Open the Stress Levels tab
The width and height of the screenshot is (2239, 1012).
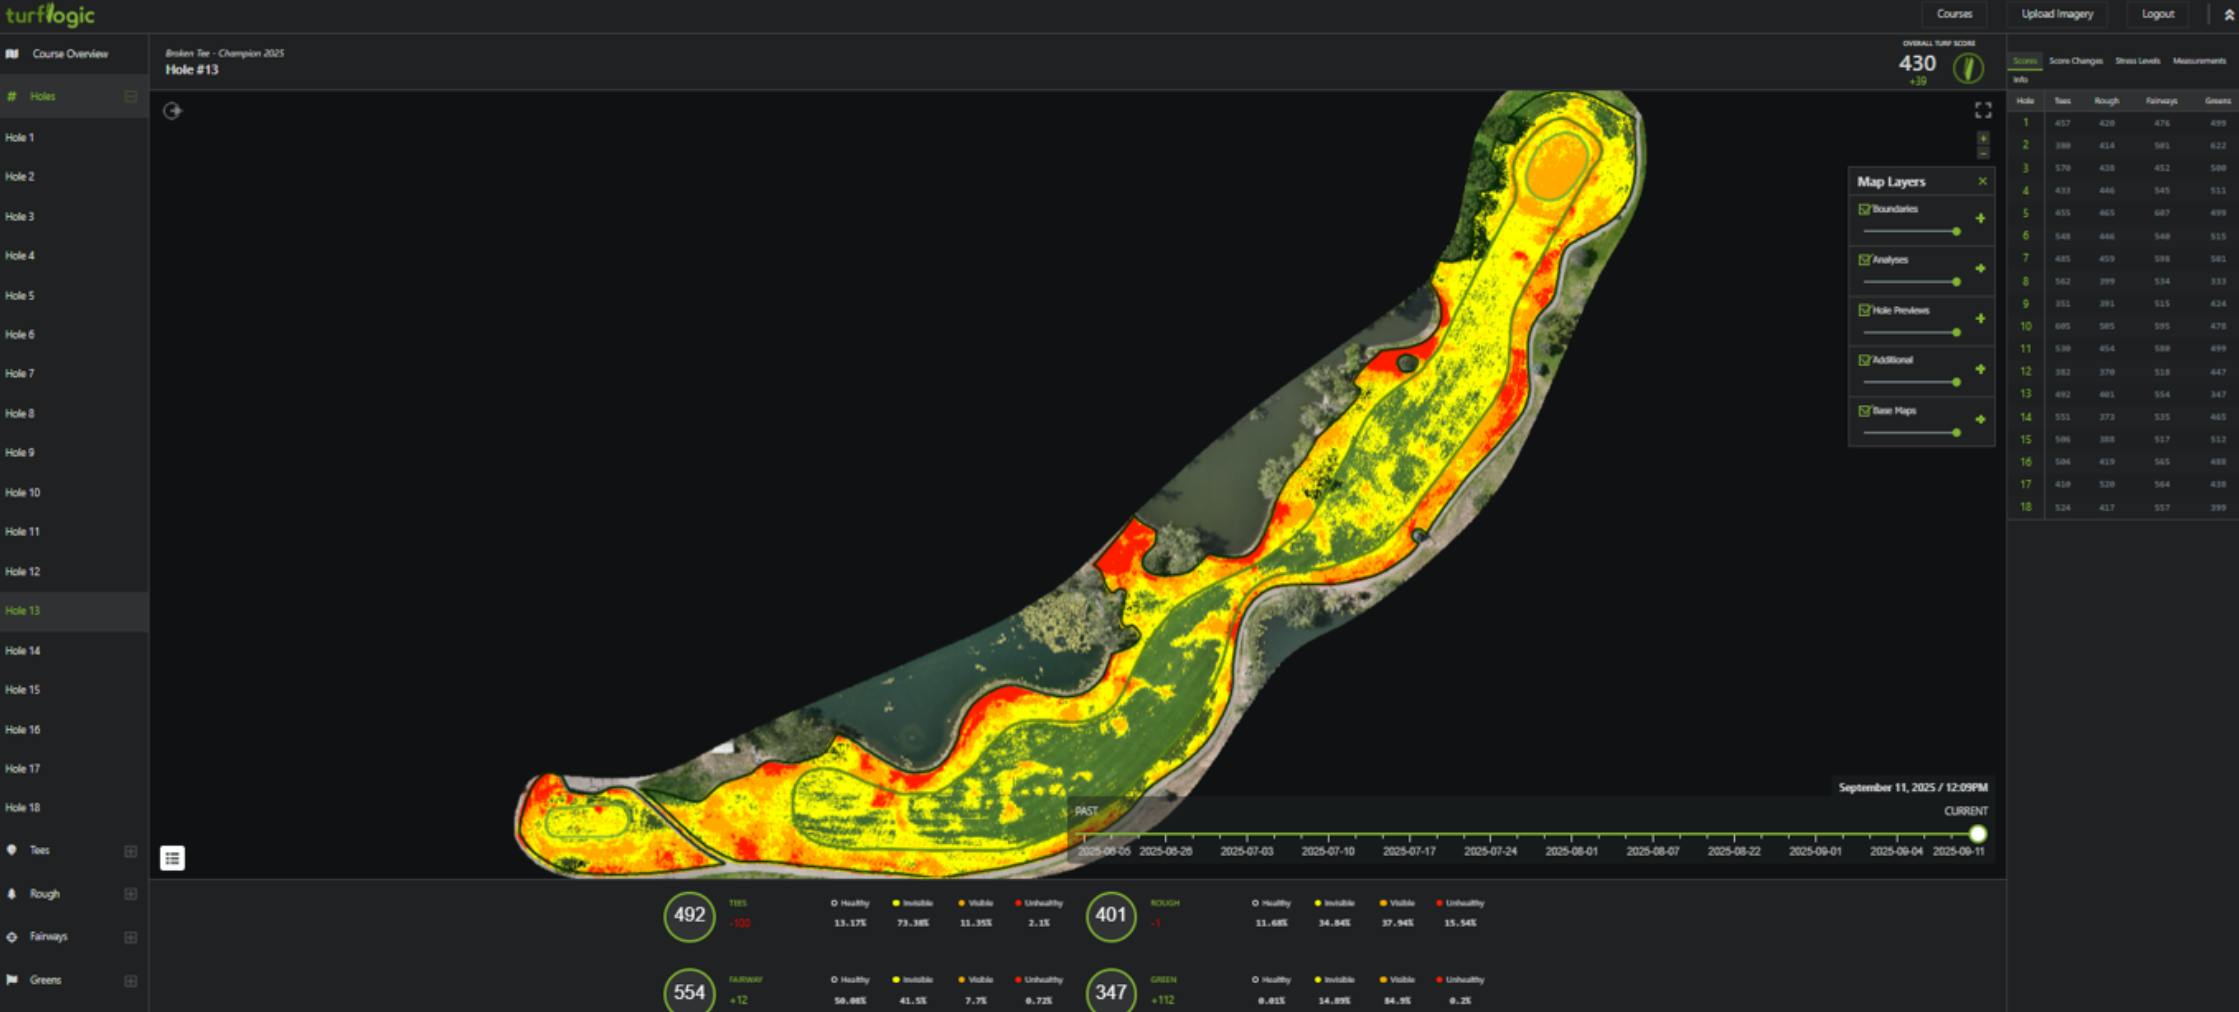(x=2137, y=61)
